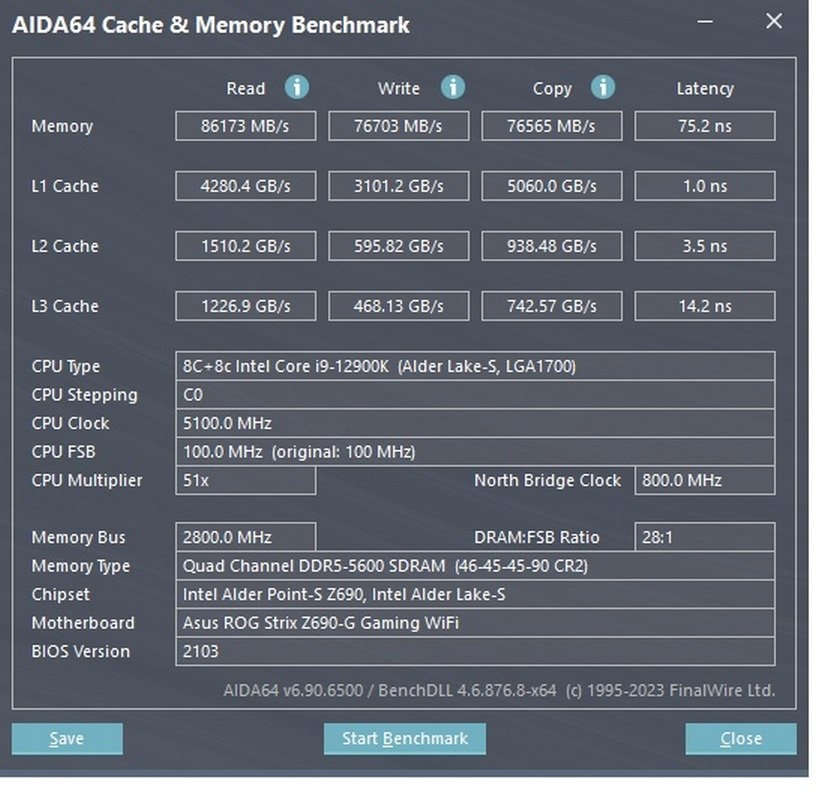Click the North Bridge Clock label

[548, 480]
